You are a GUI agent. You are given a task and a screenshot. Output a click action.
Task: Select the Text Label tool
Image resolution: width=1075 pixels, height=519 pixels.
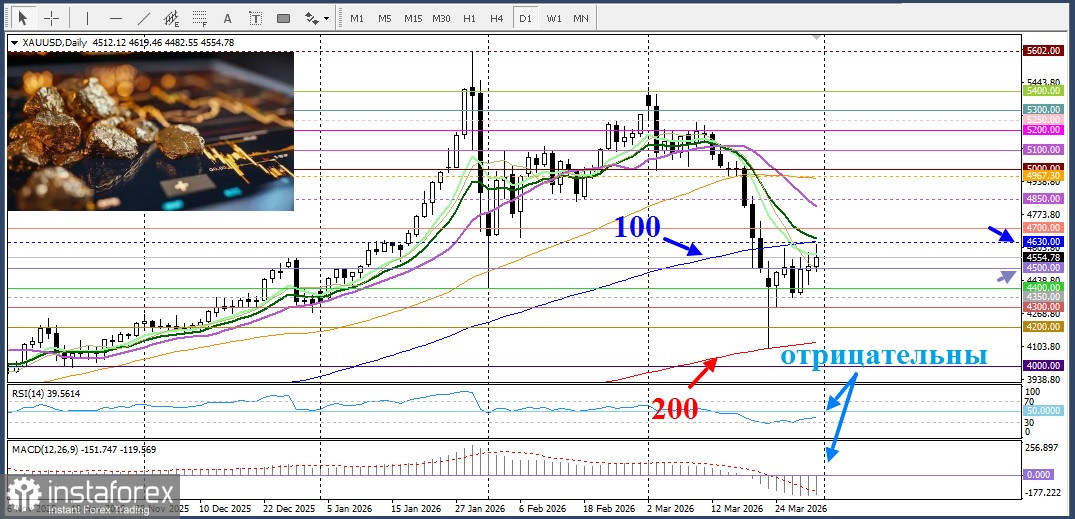(x=255, y=18)
